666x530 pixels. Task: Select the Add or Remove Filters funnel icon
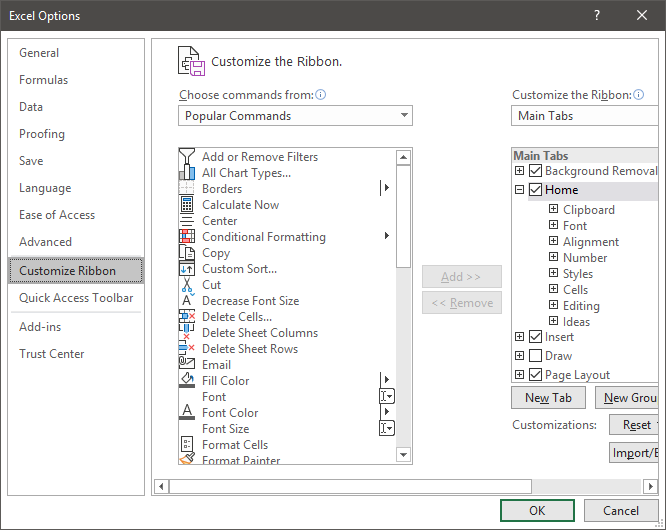coord(187,157)
